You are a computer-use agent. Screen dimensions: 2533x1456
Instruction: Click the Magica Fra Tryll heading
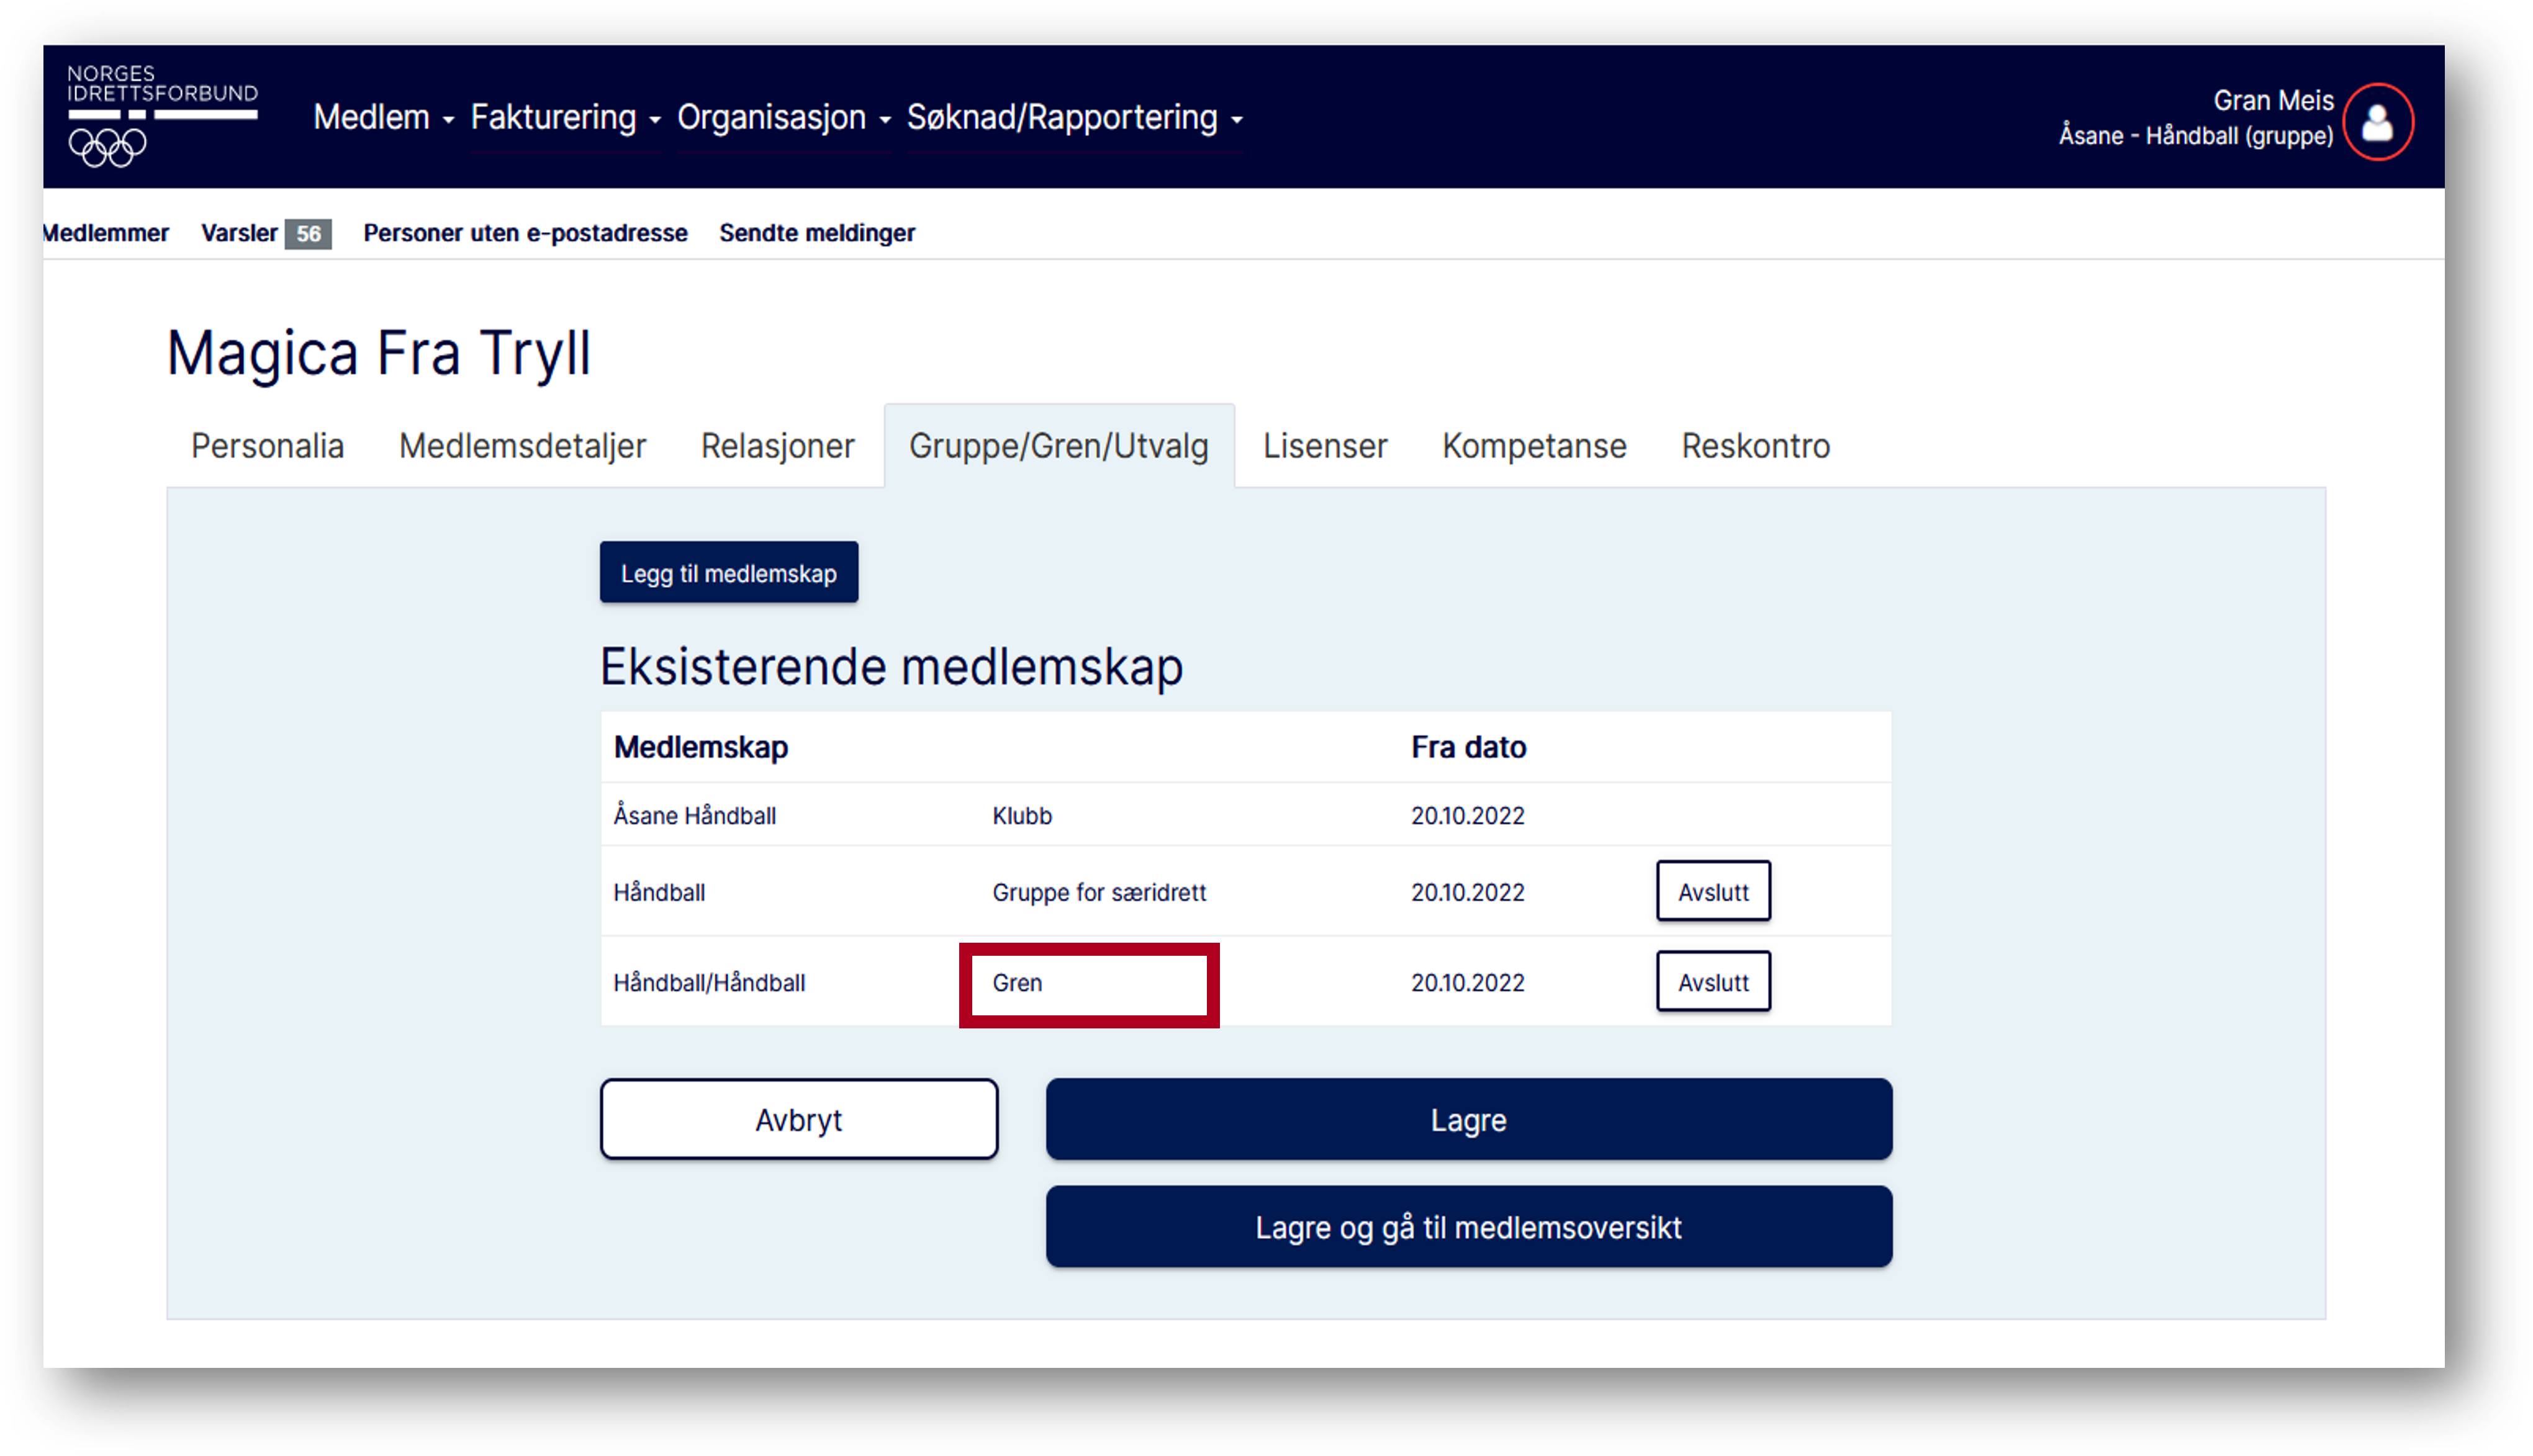pos(378,354)
